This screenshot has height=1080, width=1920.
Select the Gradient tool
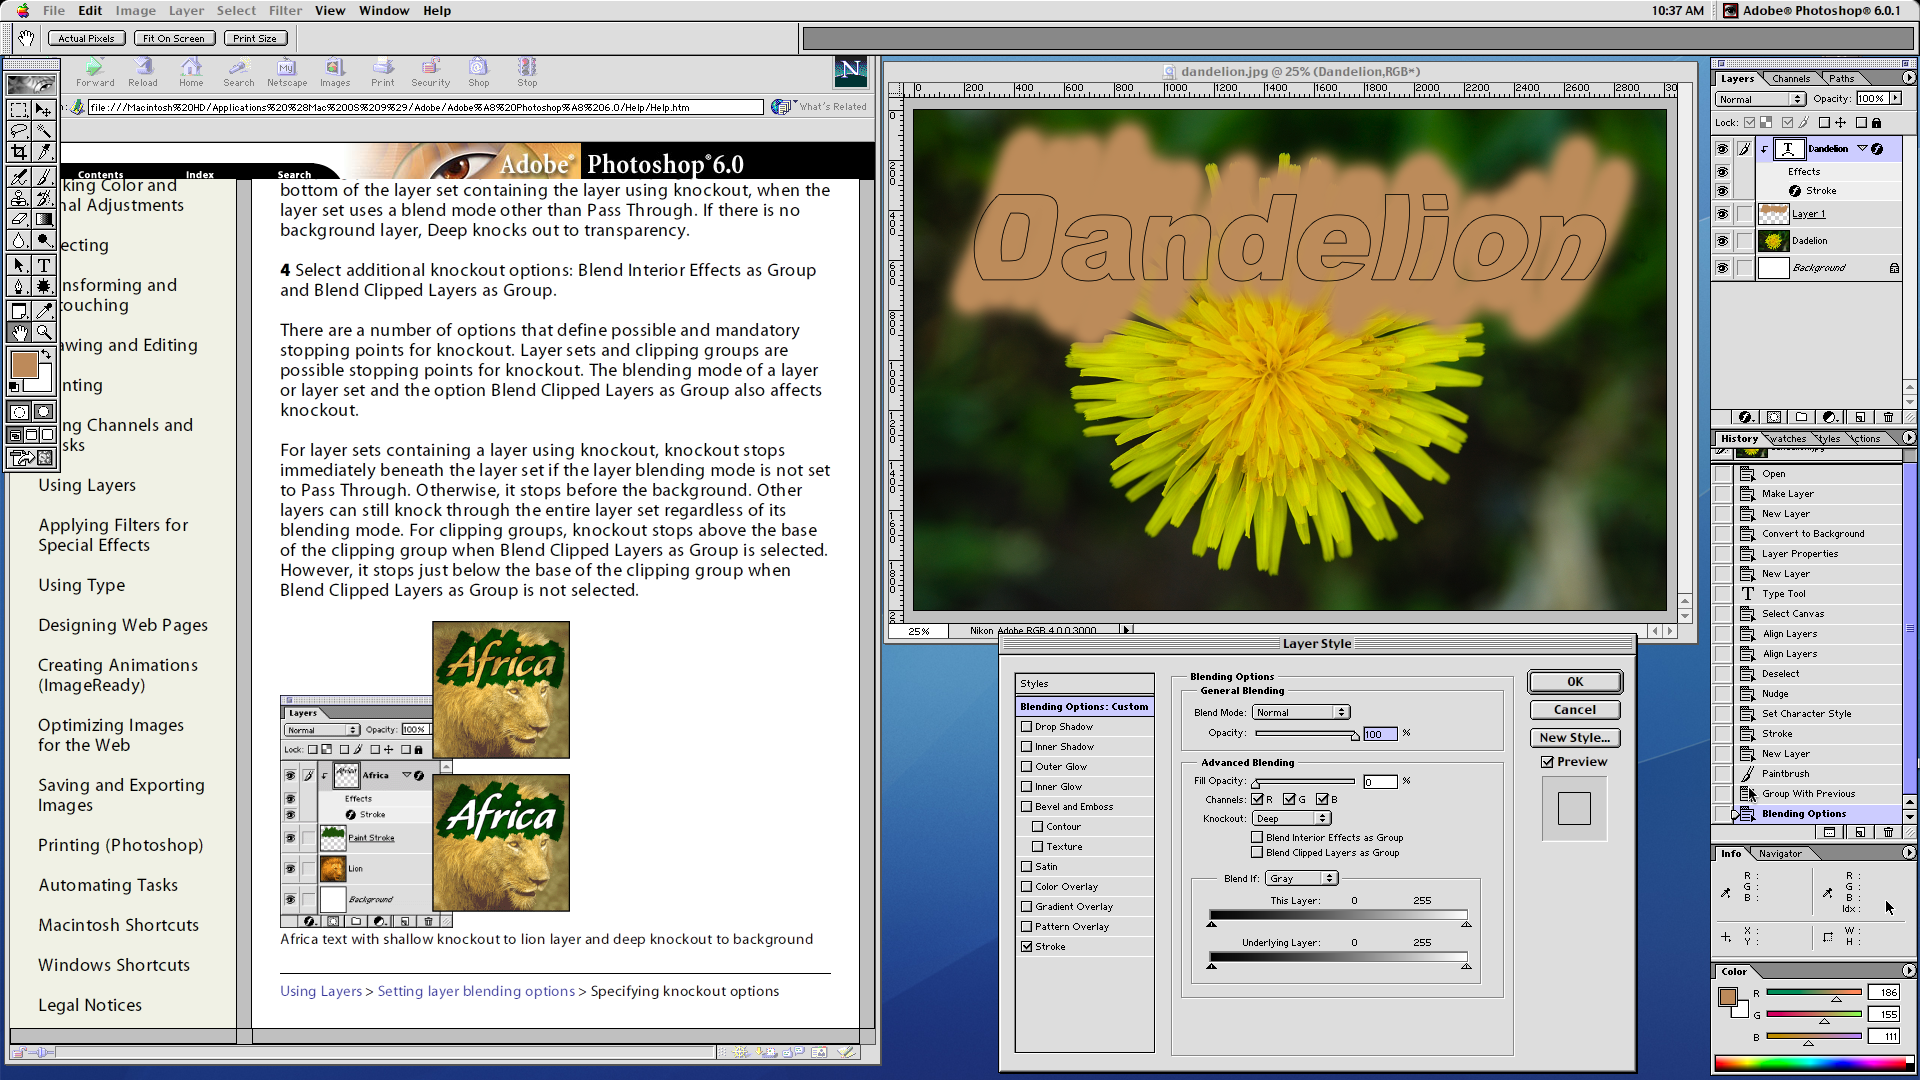[44, 220]
